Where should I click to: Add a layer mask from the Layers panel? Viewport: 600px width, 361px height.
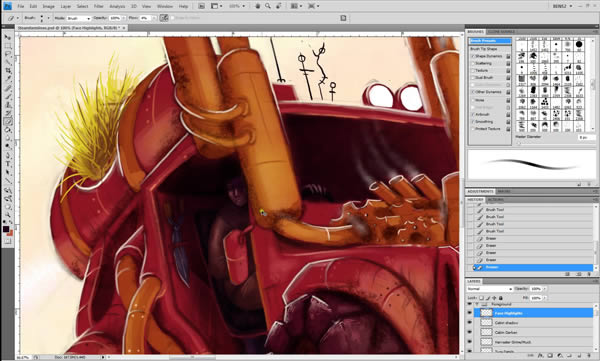pyautogui.click(x=551, y=356)
